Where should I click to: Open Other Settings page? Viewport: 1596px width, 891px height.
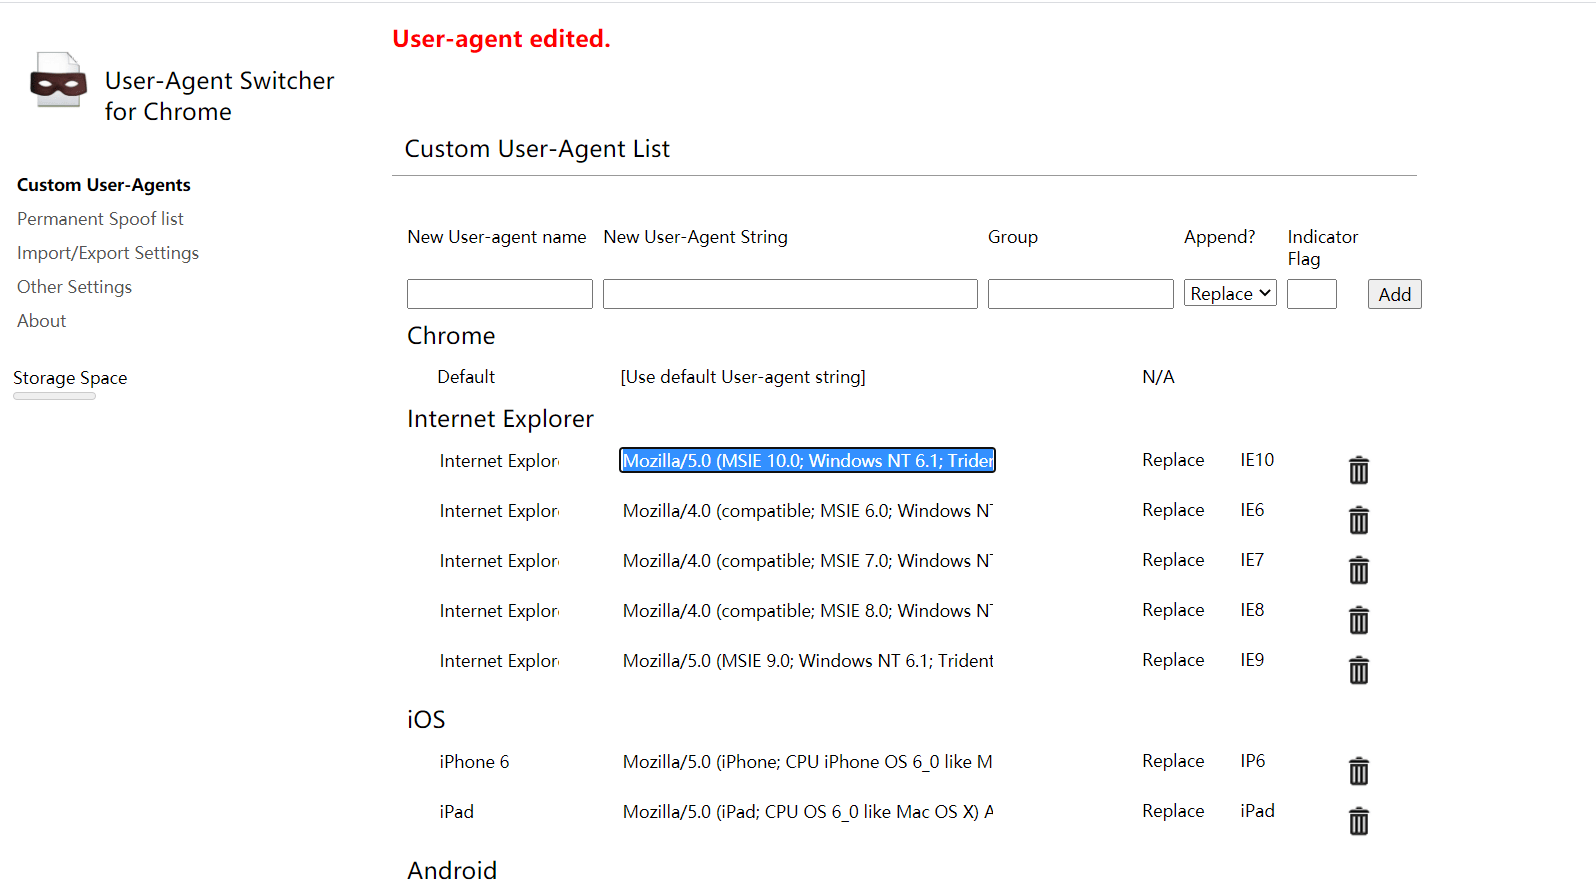(74, 287)
